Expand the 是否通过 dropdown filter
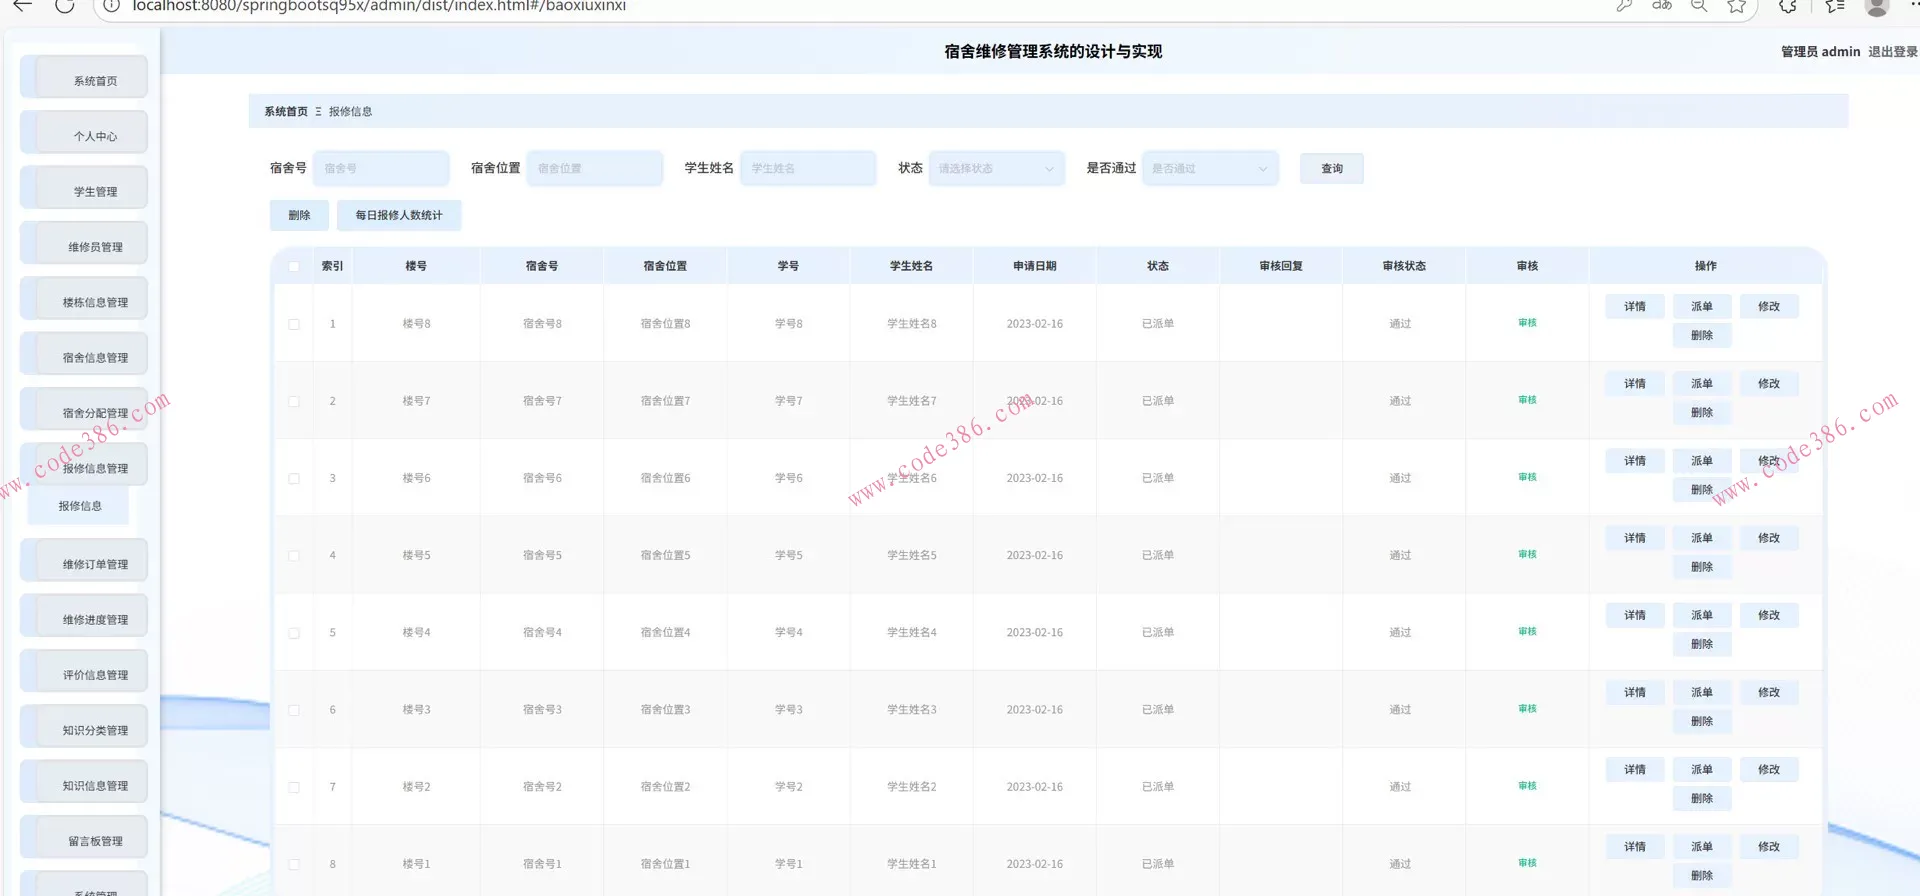The height and width of the screenshot is (896, 1920). tap(1210, 169)
